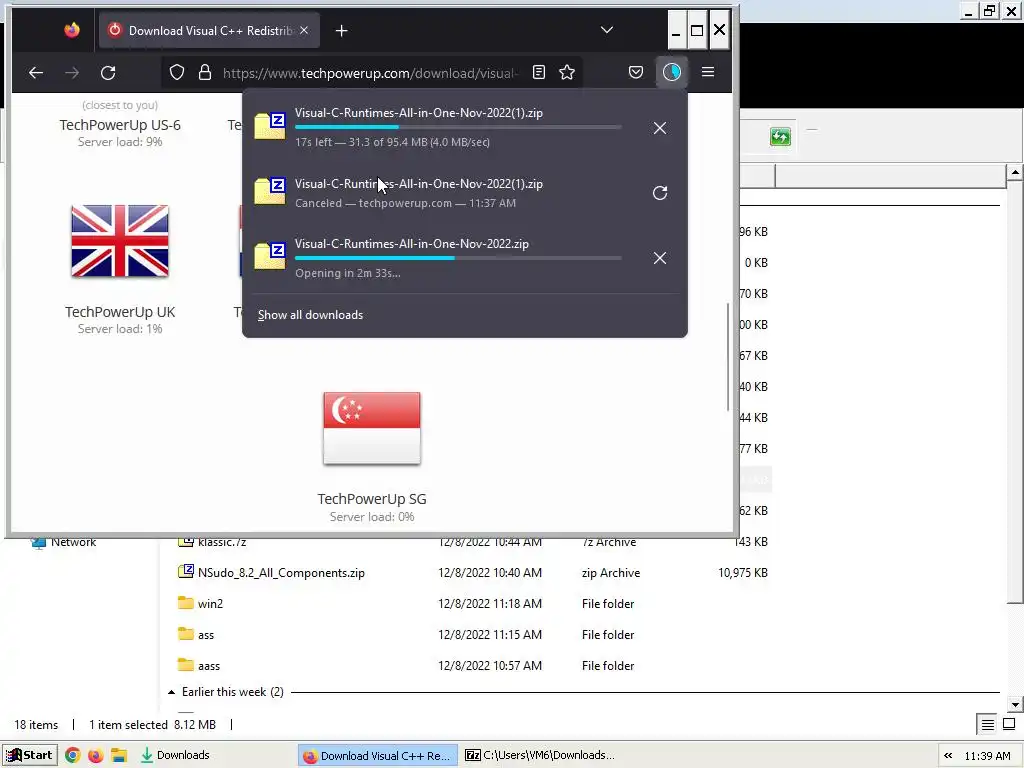Screen dimensions: 1024x768
Task: Retry the canceled Nov-2022(1).zip download
Action: pos(660,193)
